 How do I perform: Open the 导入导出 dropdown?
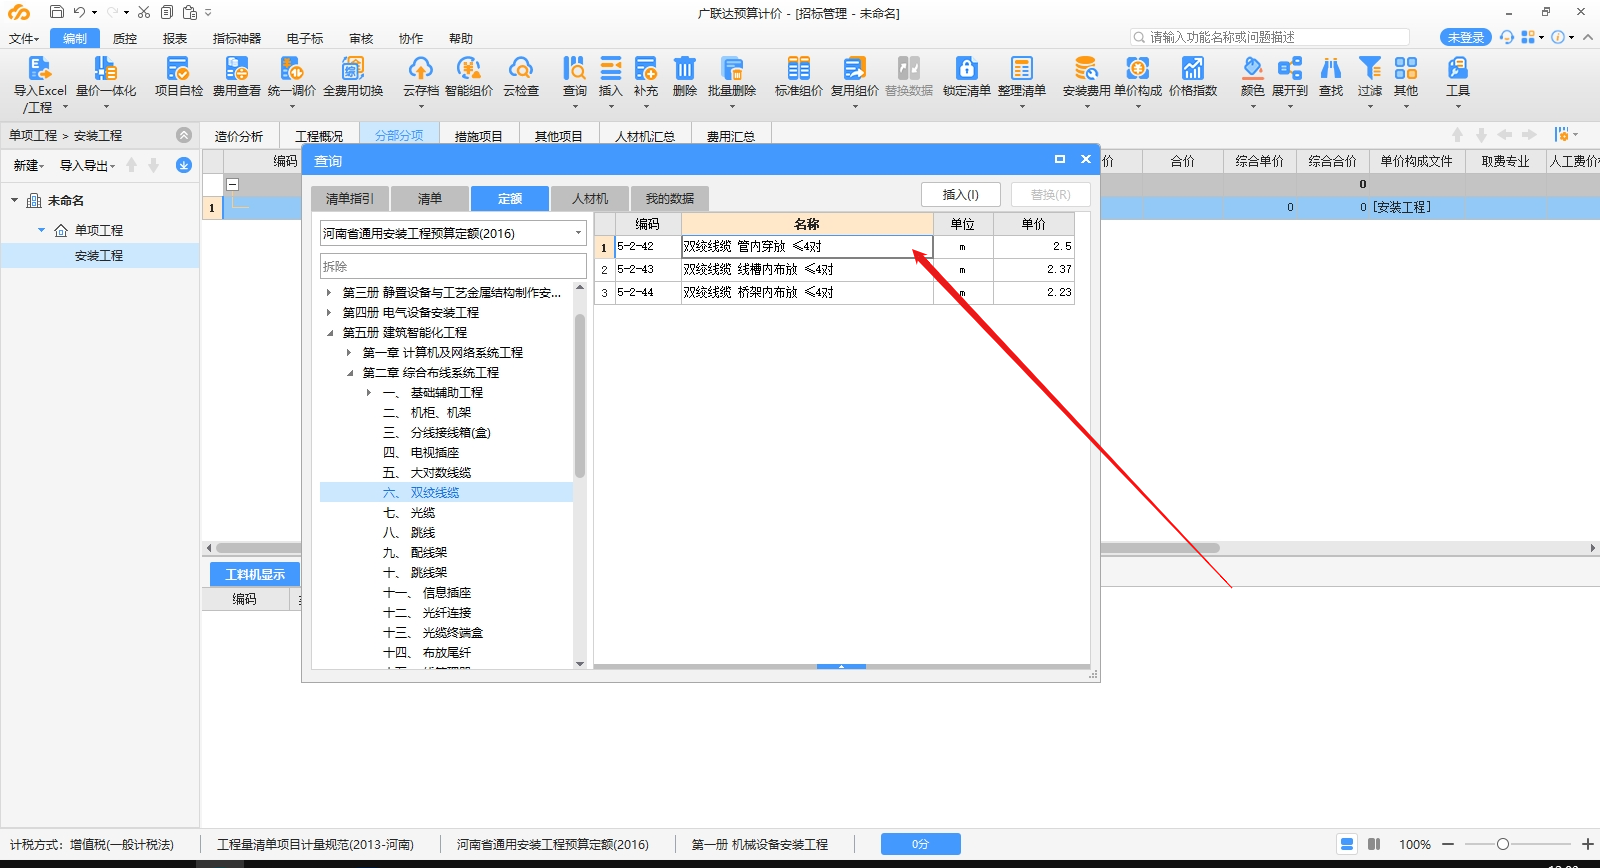[x=87, y=166]
